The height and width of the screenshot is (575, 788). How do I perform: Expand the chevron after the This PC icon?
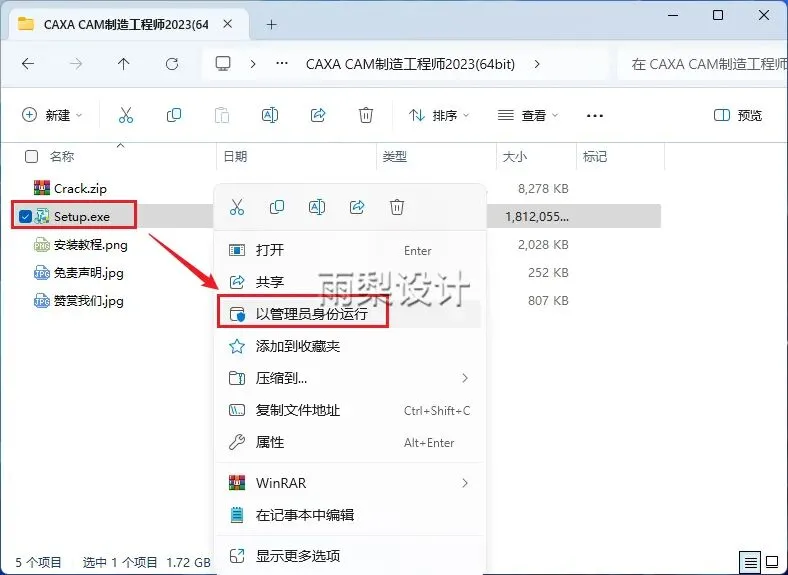click(253, 64)
